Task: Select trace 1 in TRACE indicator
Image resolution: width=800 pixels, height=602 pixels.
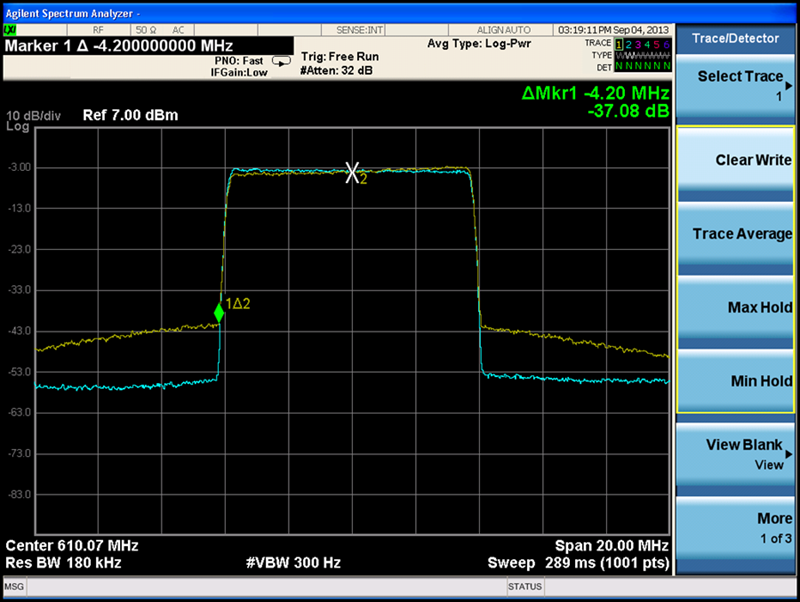Action: (x=619, y=44)
